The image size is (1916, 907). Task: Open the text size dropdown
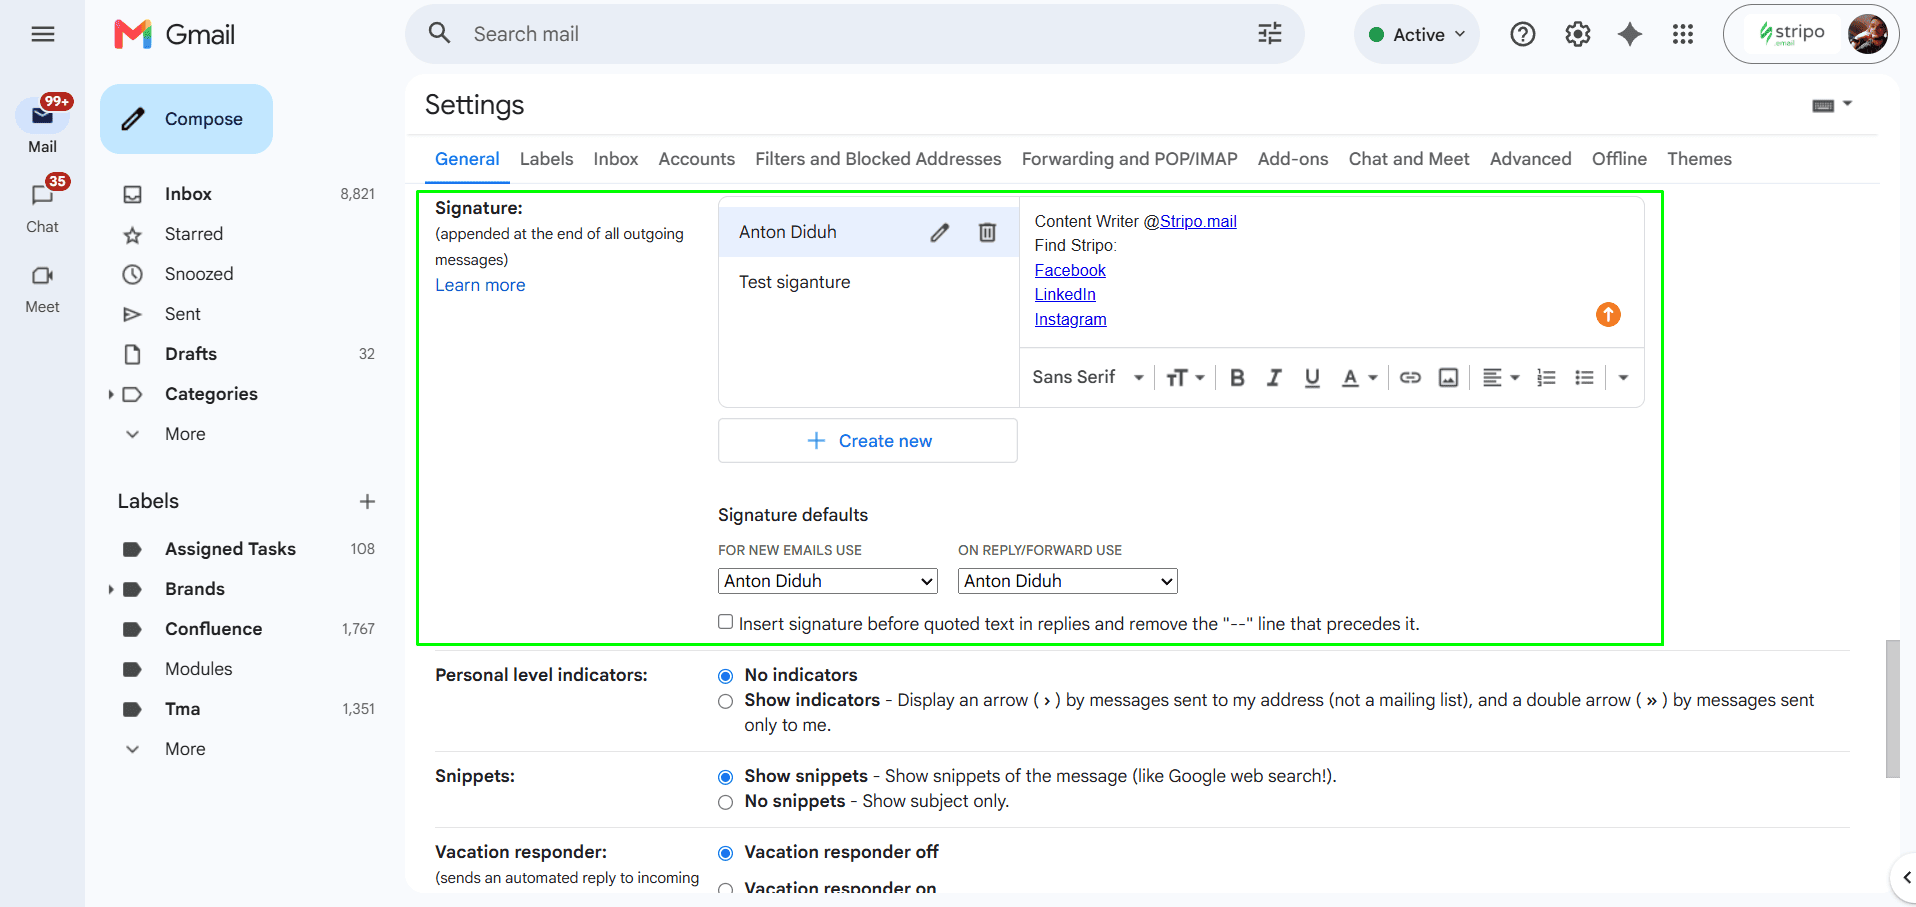pyautogui.click(x=1185, y=378)
